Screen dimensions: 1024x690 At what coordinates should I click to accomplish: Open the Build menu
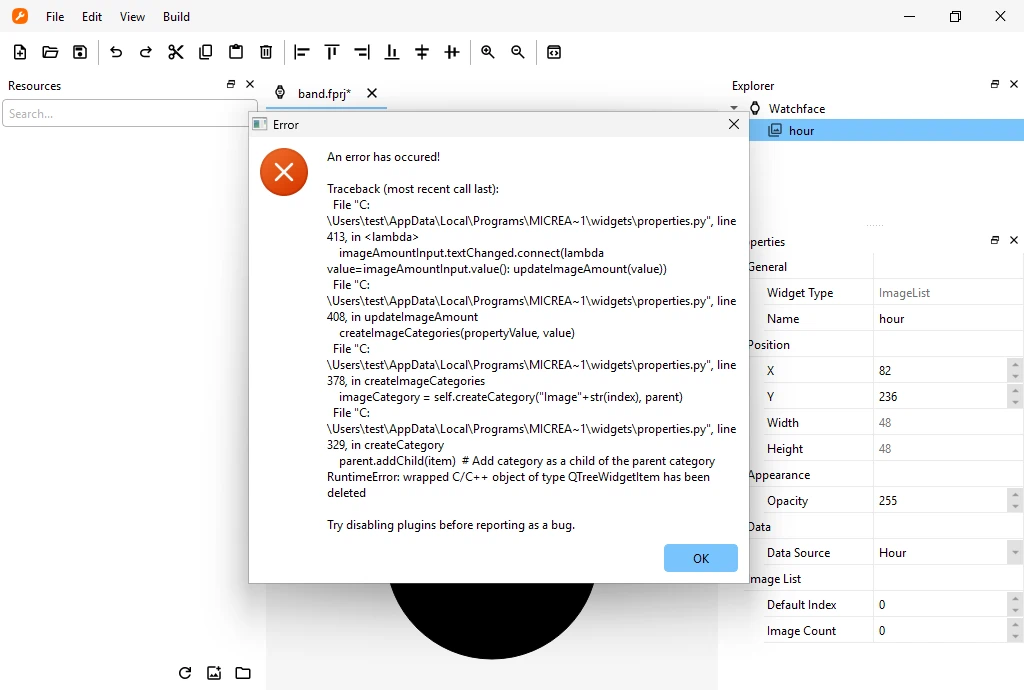[x=176, y=17]
